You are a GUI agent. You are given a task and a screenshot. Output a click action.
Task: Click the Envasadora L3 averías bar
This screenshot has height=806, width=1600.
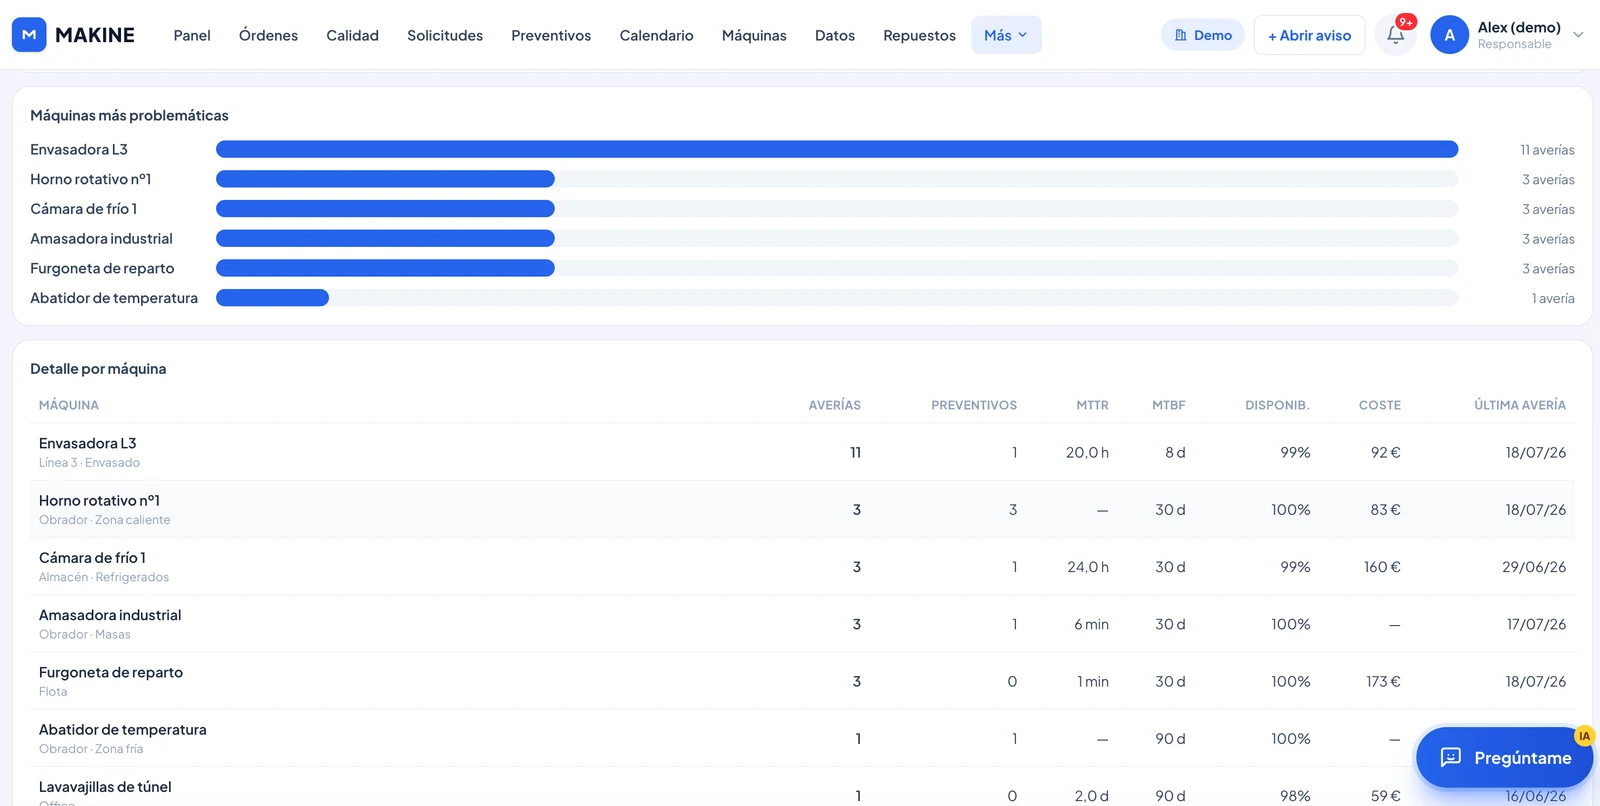837,149
